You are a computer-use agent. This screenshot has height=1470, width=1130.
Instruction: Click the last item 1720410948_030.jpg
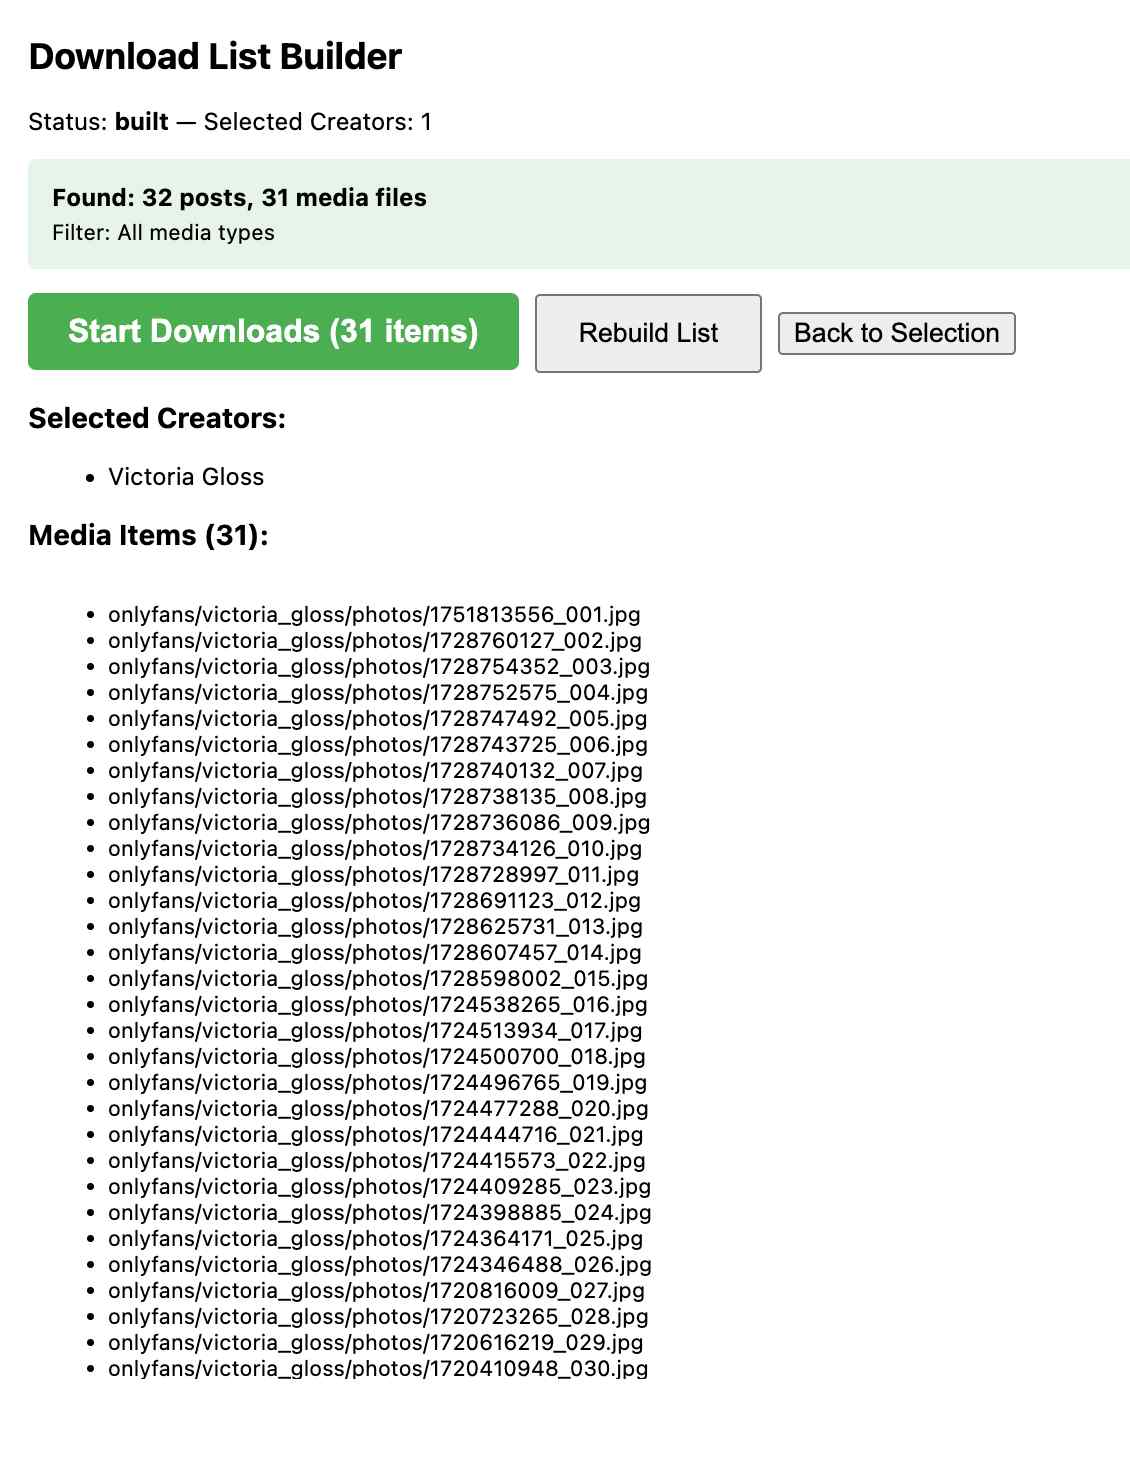(376, 1369)
